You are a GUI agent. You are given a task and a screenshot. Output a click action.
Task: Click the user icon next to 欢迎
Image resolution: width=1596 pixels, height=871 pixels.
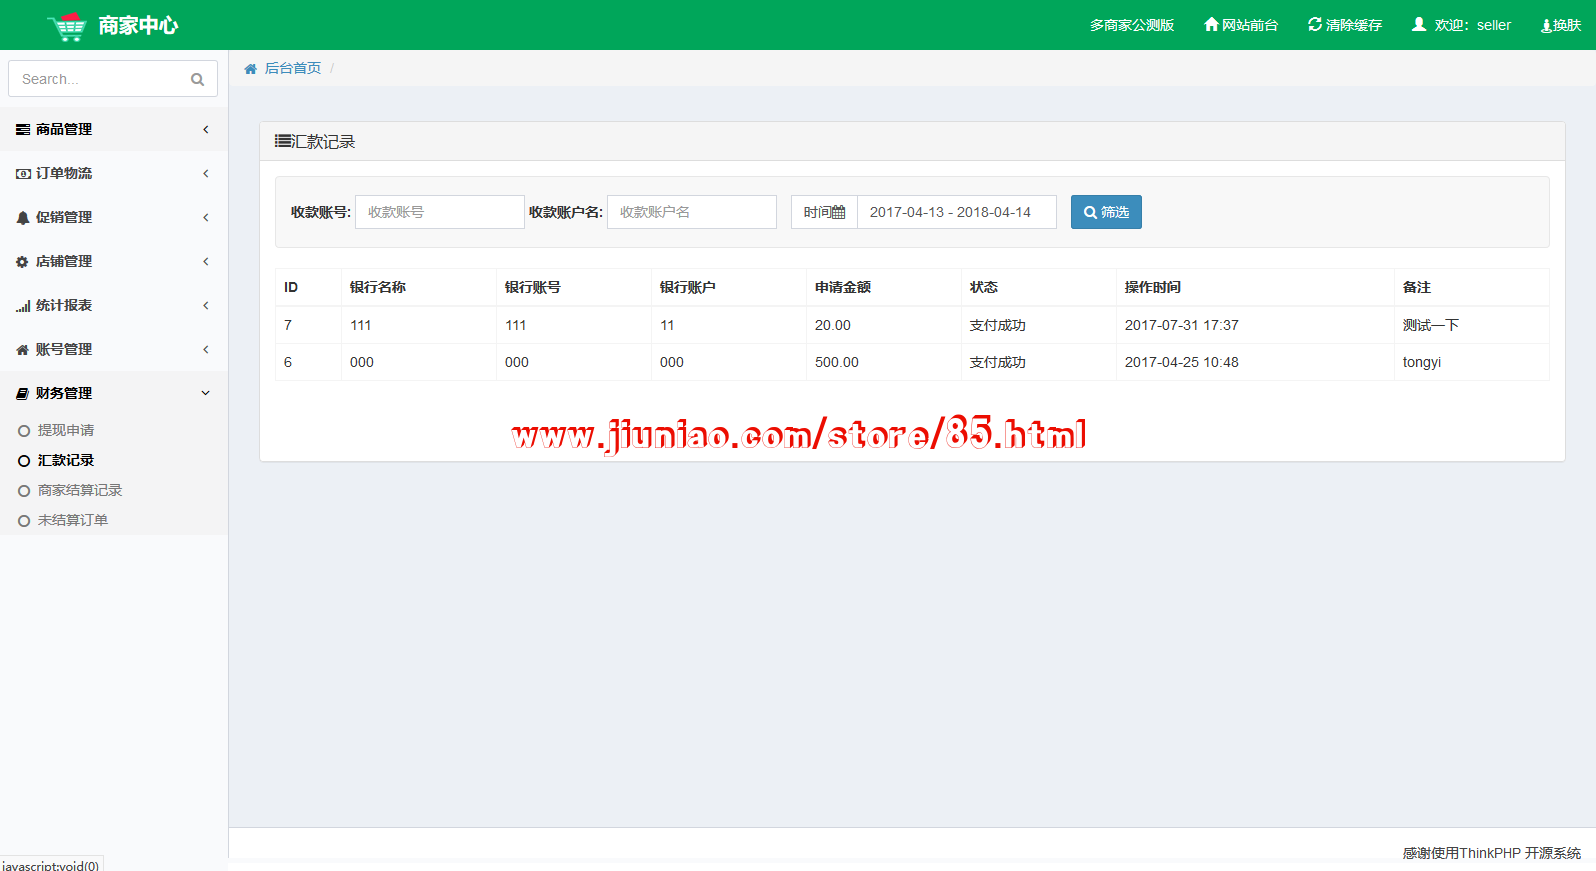coord(1419,24)
